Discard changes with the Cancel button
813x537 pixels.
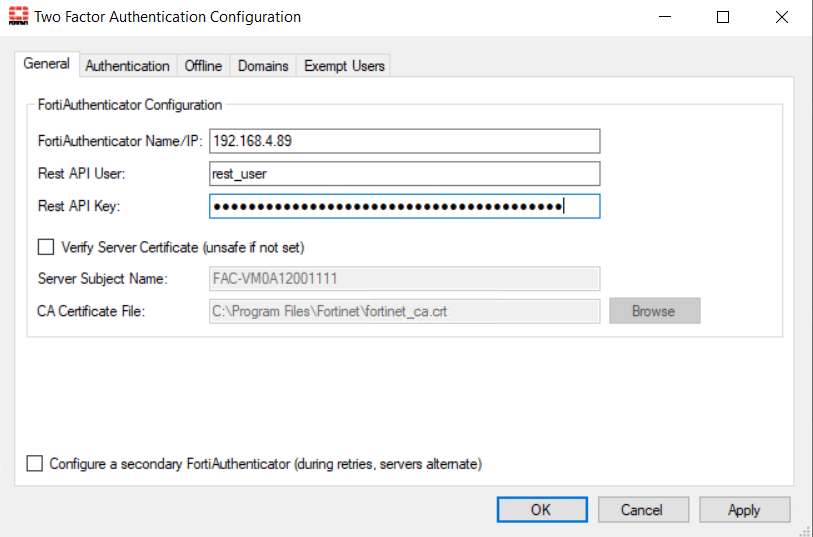(x=641, y=510)
